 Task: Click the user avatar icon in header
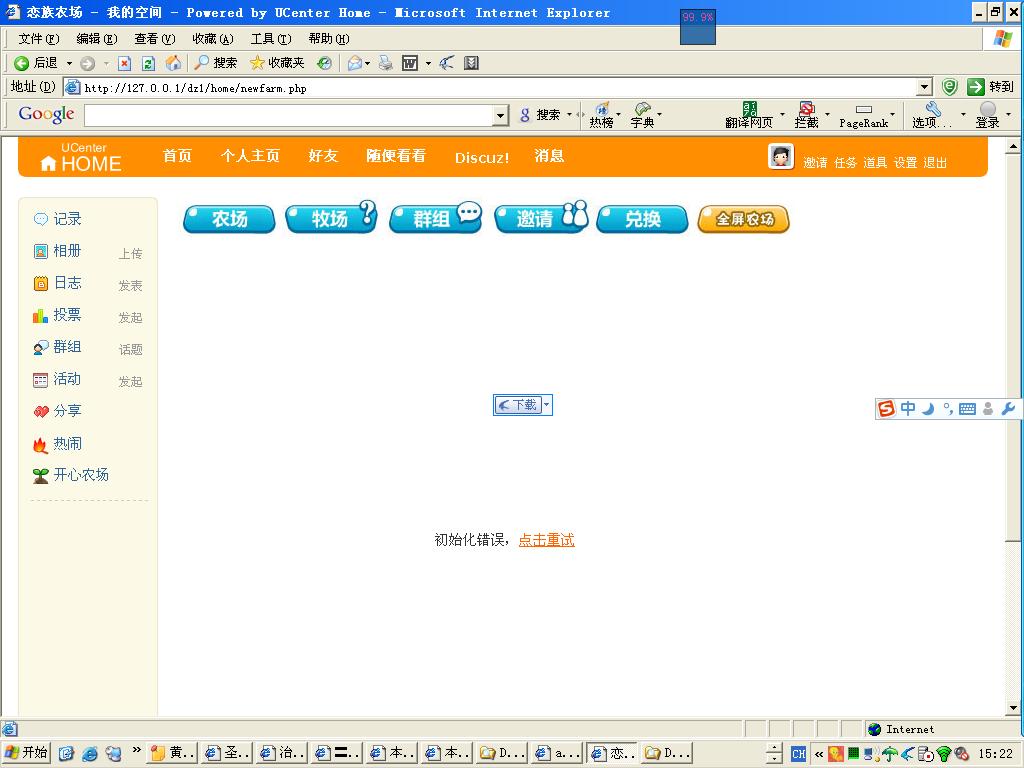[781, 157]
